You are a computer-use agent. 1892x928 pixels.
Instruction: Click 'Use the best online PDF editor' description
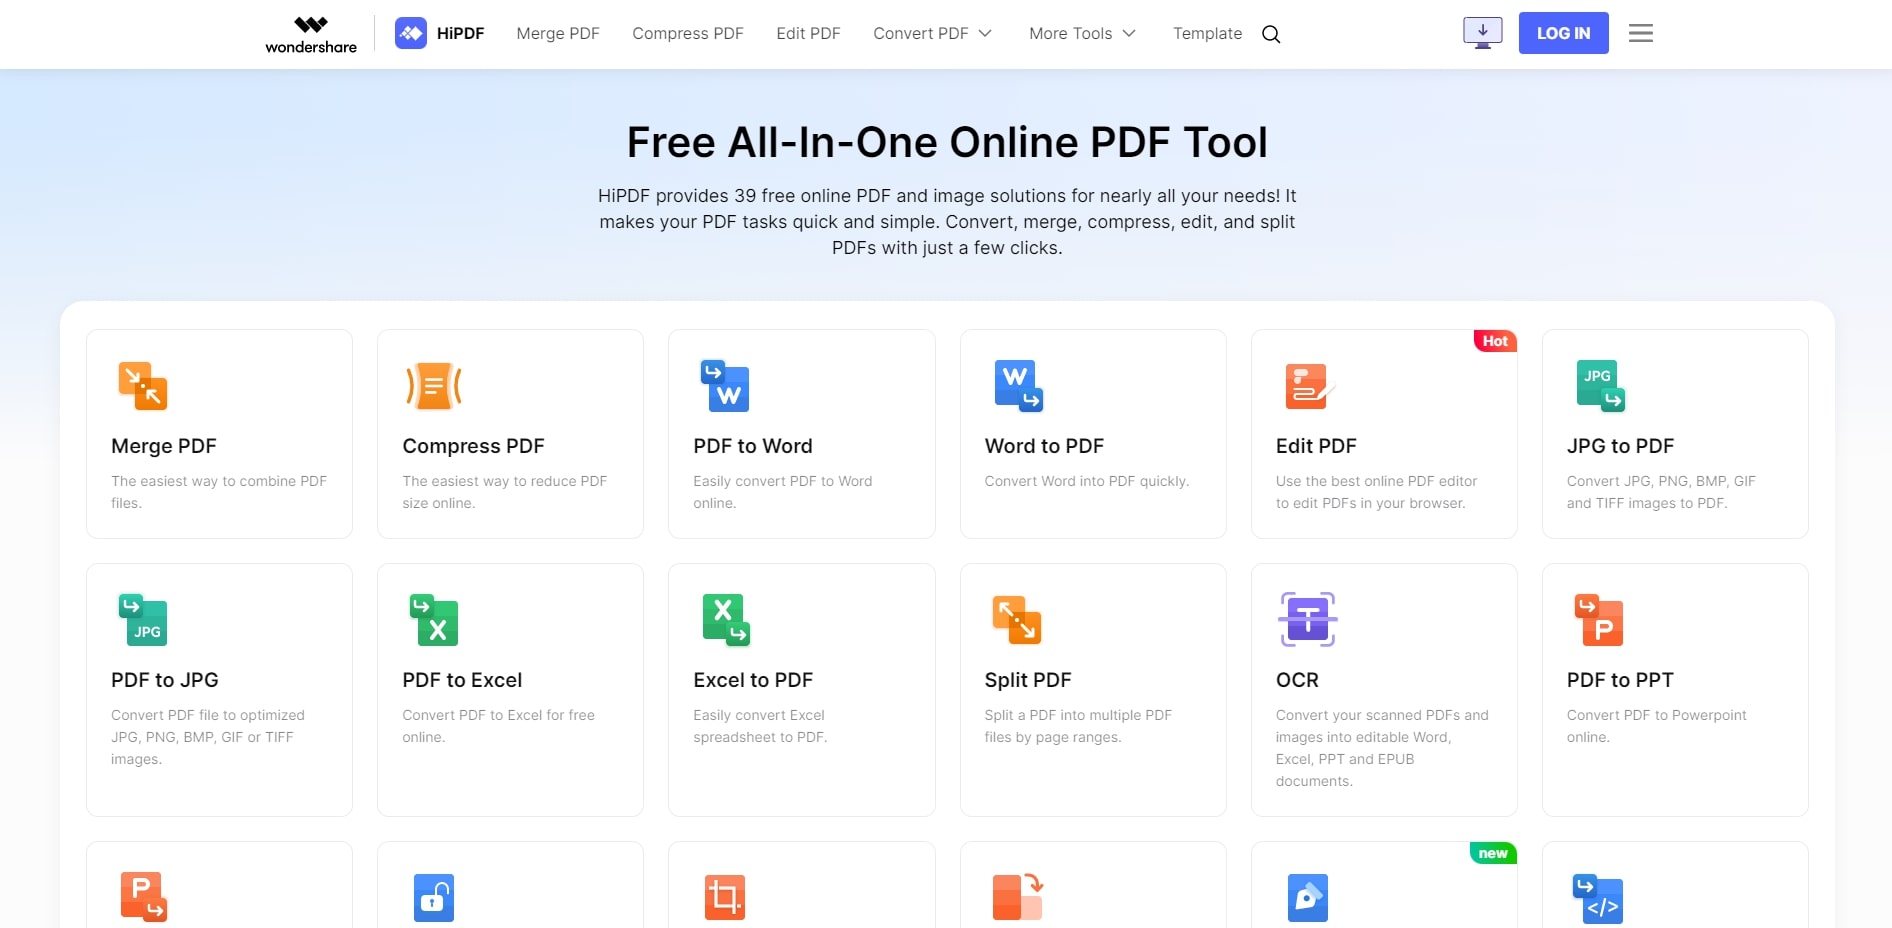pyautogui.click(x=1376, y=492)
